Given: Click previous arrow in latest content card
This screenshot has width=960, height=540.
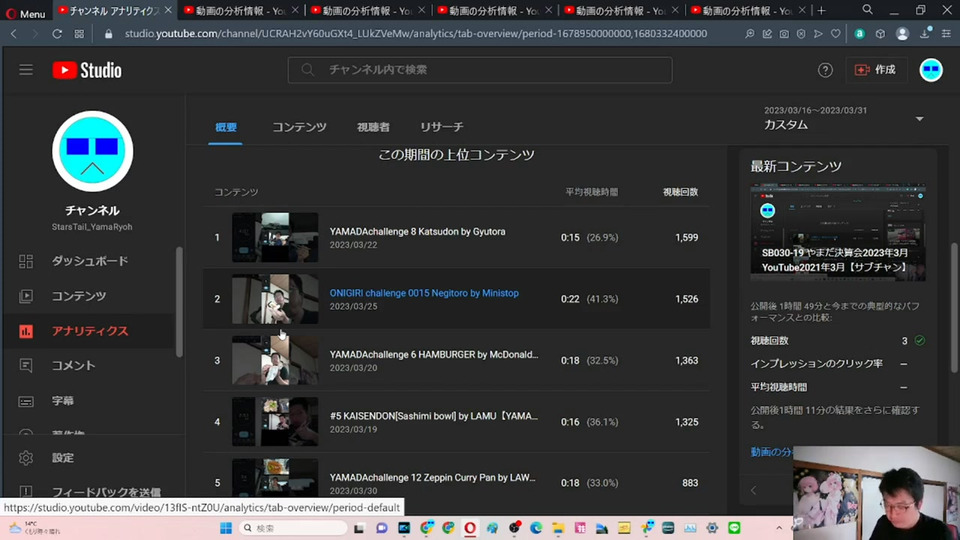Looking at the screenshot, I should click(754, 490).
